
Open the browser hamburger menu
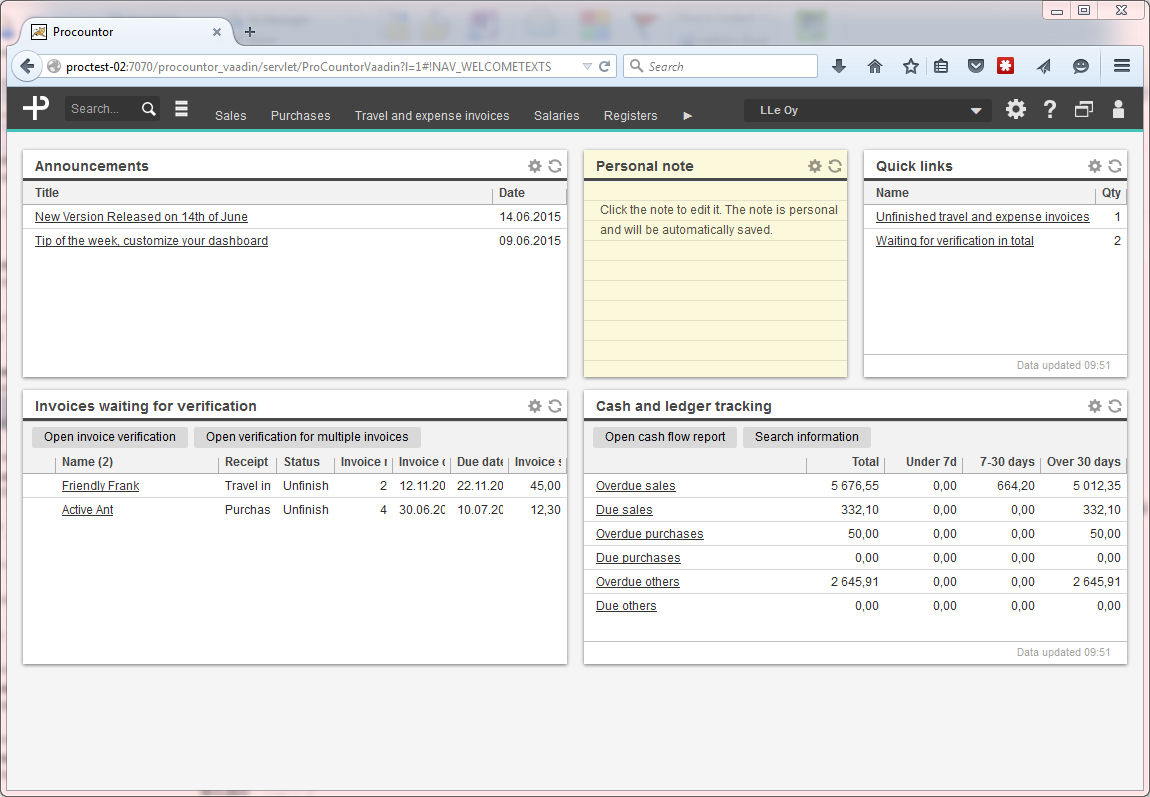point(1121,66)
